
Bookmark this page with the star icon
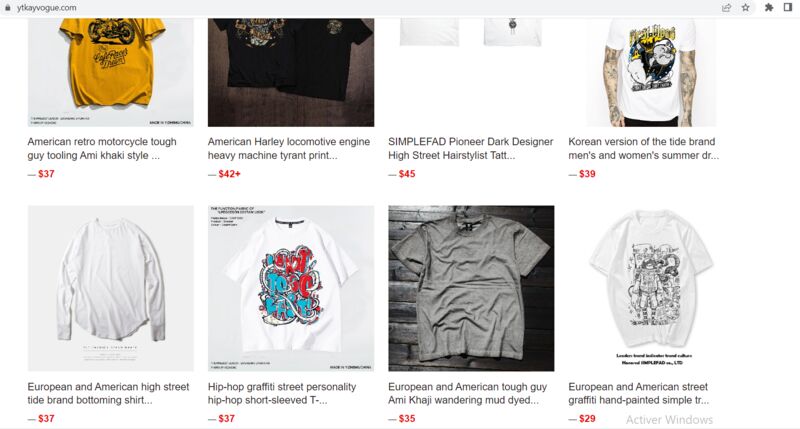click(745, 8)
